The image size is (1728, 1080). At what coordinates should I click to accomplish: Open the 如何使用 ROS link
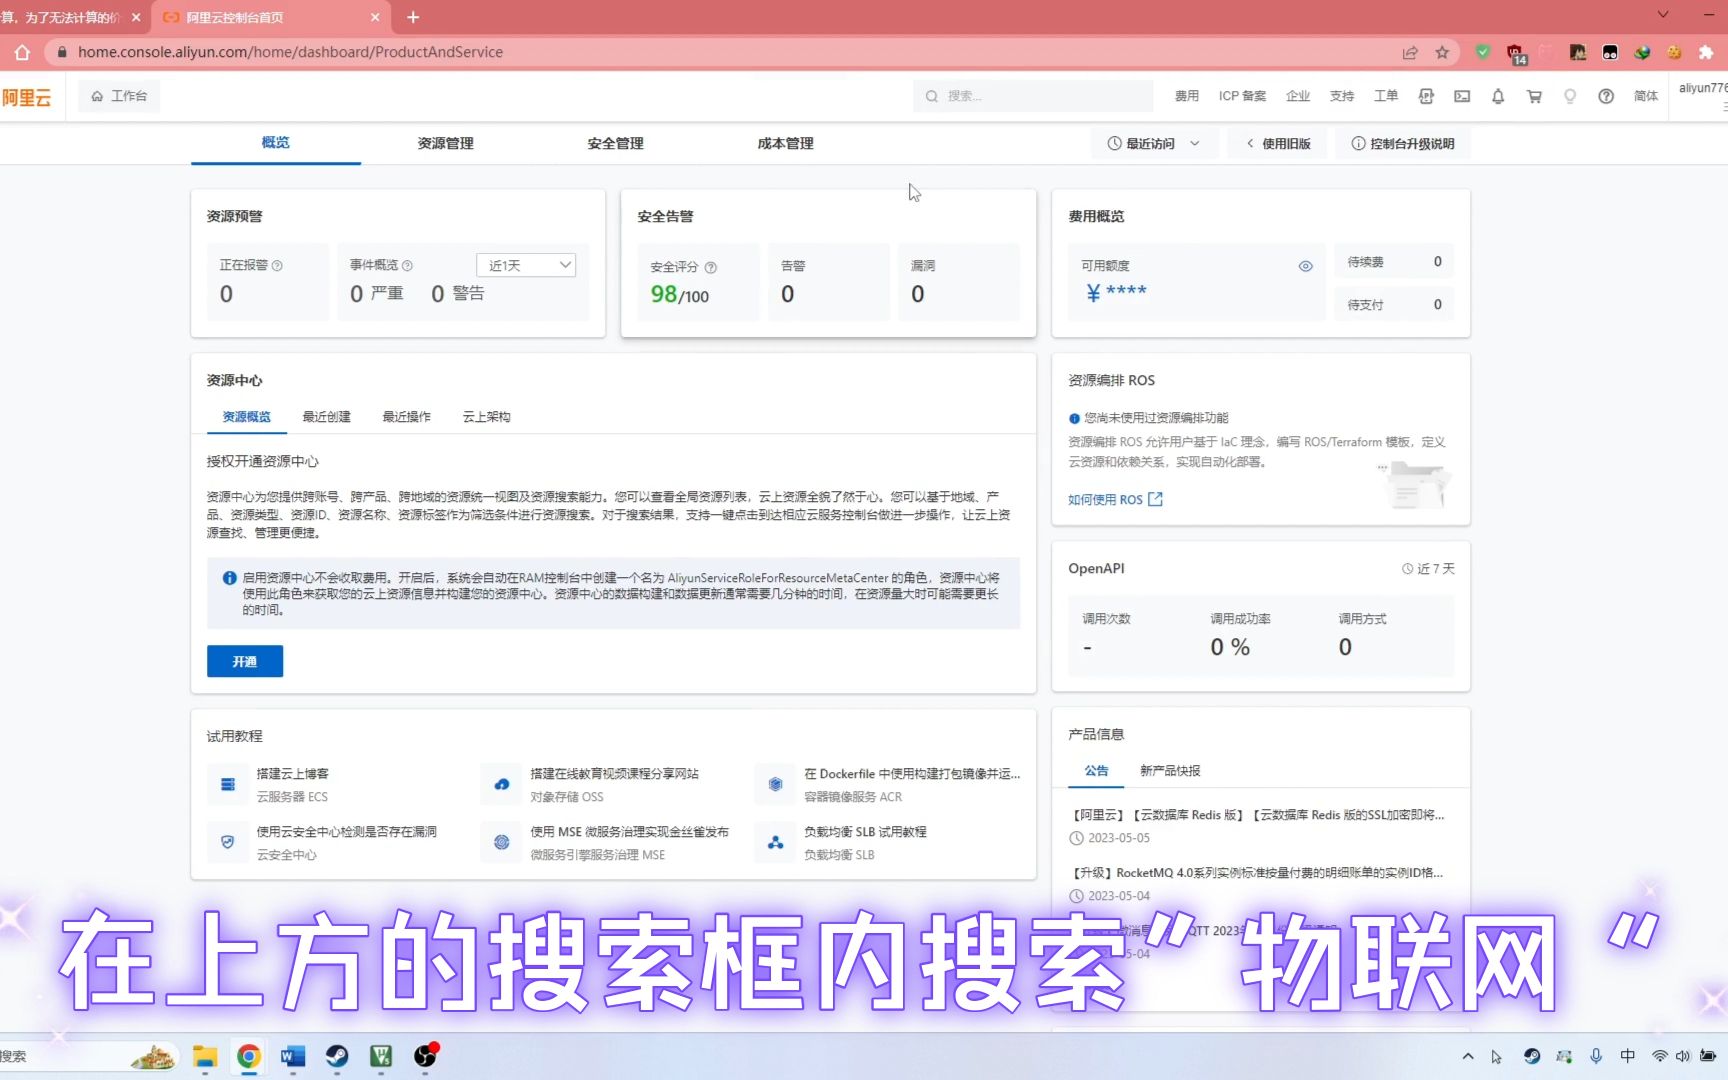point(1115,499)
